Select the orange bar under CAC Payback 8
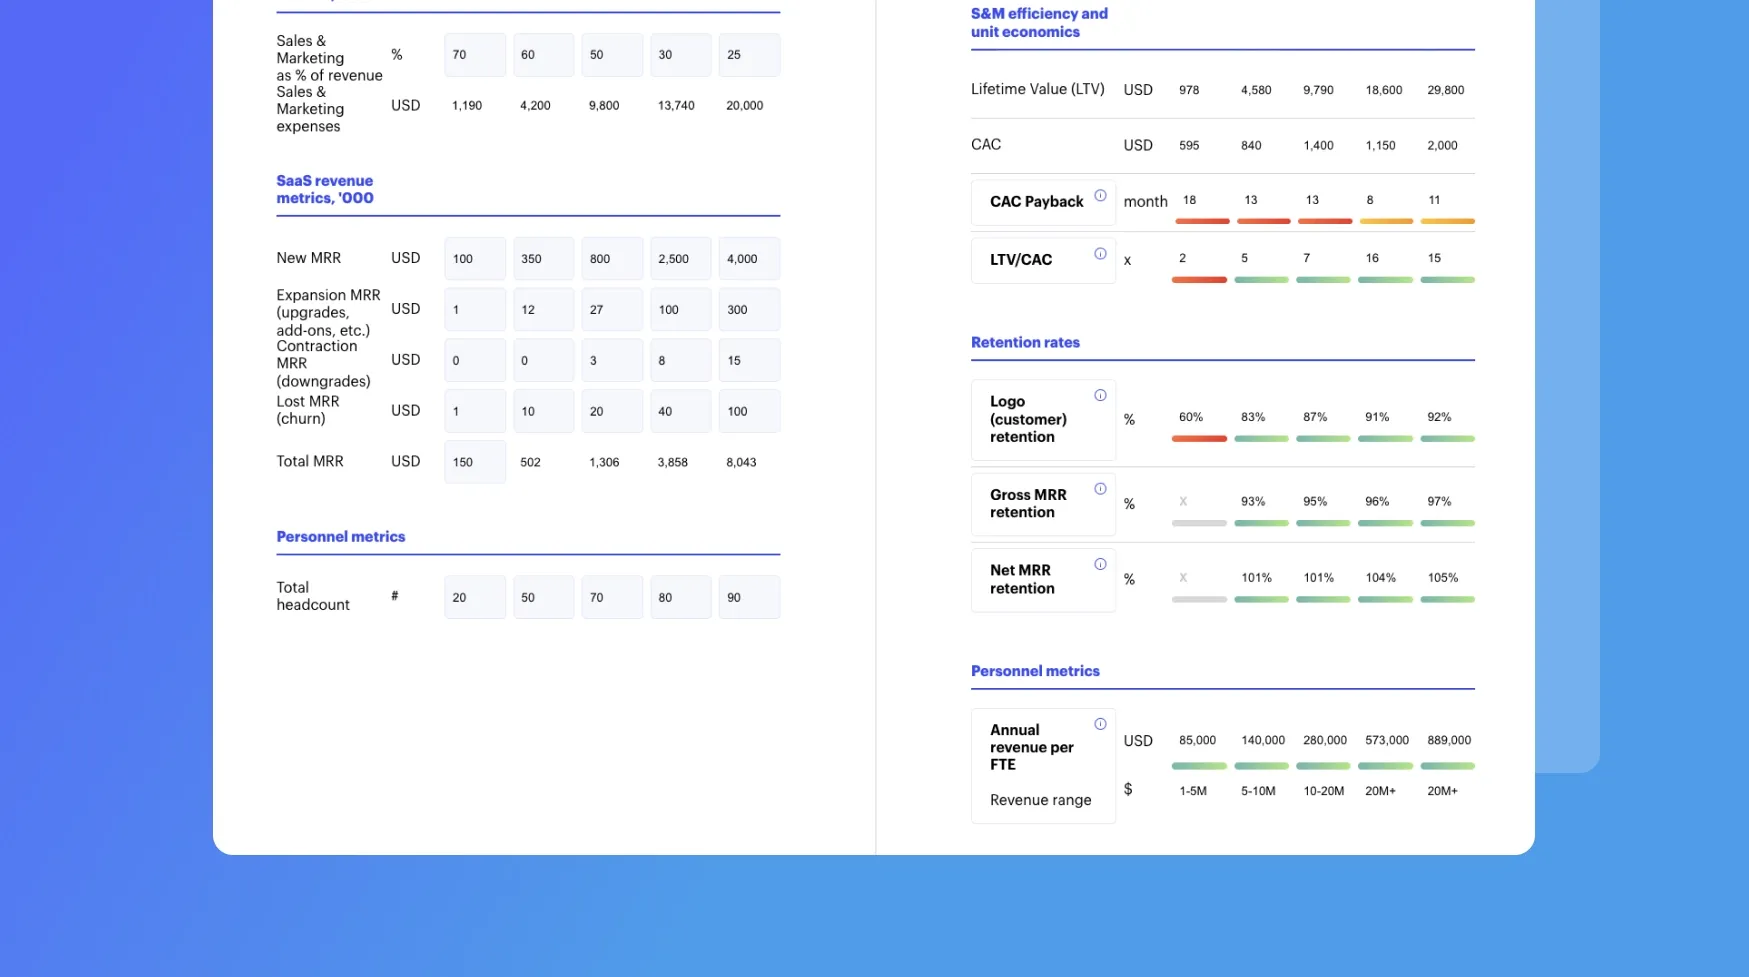The width and height of the screenshot is (1749, 977). [x=1385, y=221]
